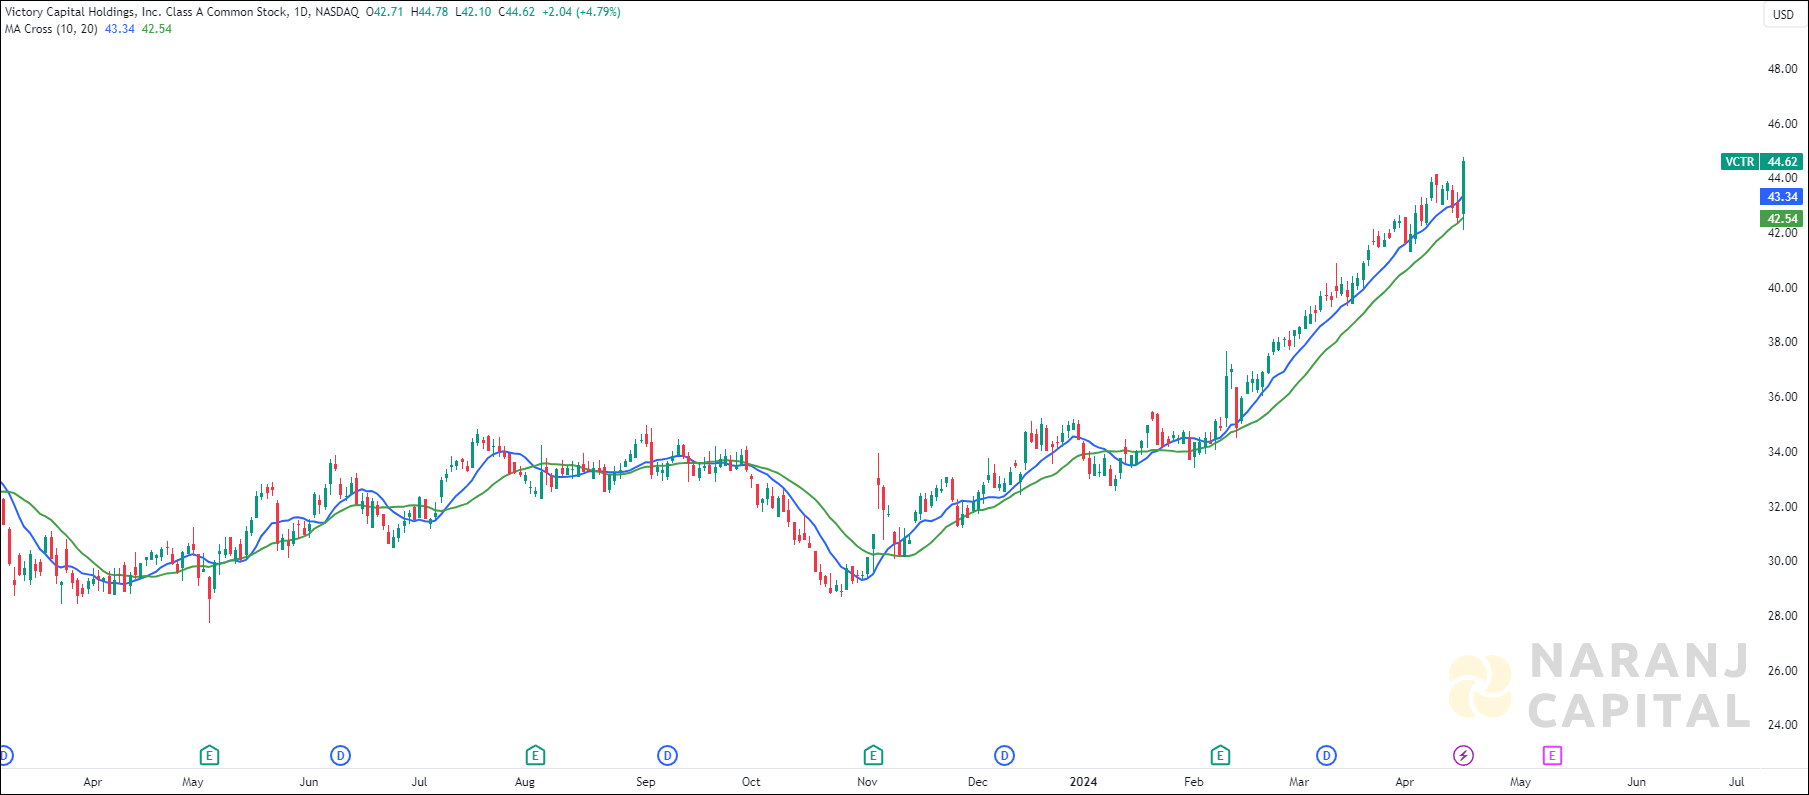The width and height of the screenshot is (1809, 795).
Task: Click the Dec label on time axis
Action: pyautogui.click(x=978, y=782)
